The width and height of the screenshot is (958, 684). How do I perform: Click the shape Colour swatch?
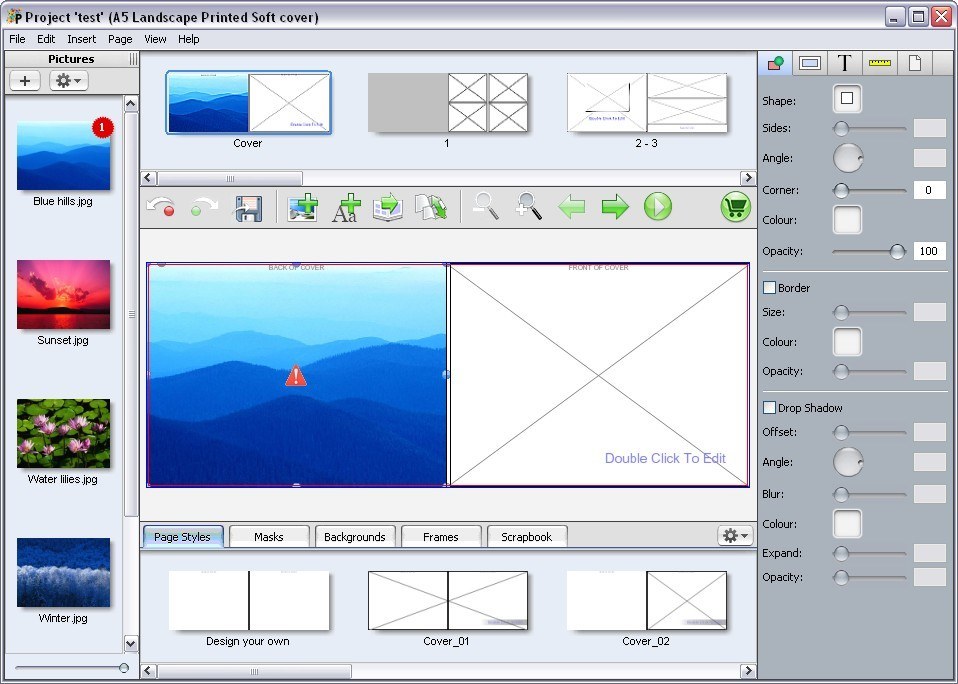point(847,220)
